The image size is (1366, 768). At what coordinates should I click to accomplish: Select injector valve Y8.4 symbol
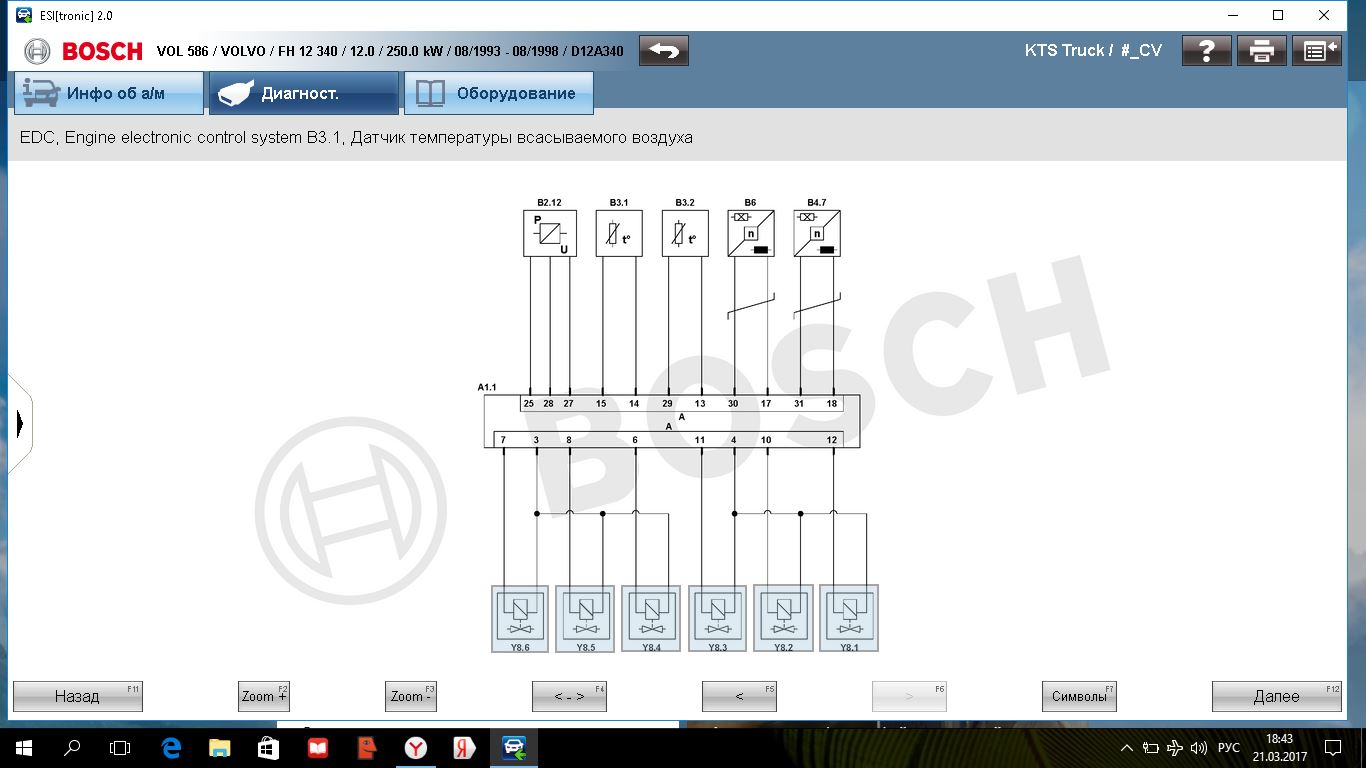click(652, 618)
